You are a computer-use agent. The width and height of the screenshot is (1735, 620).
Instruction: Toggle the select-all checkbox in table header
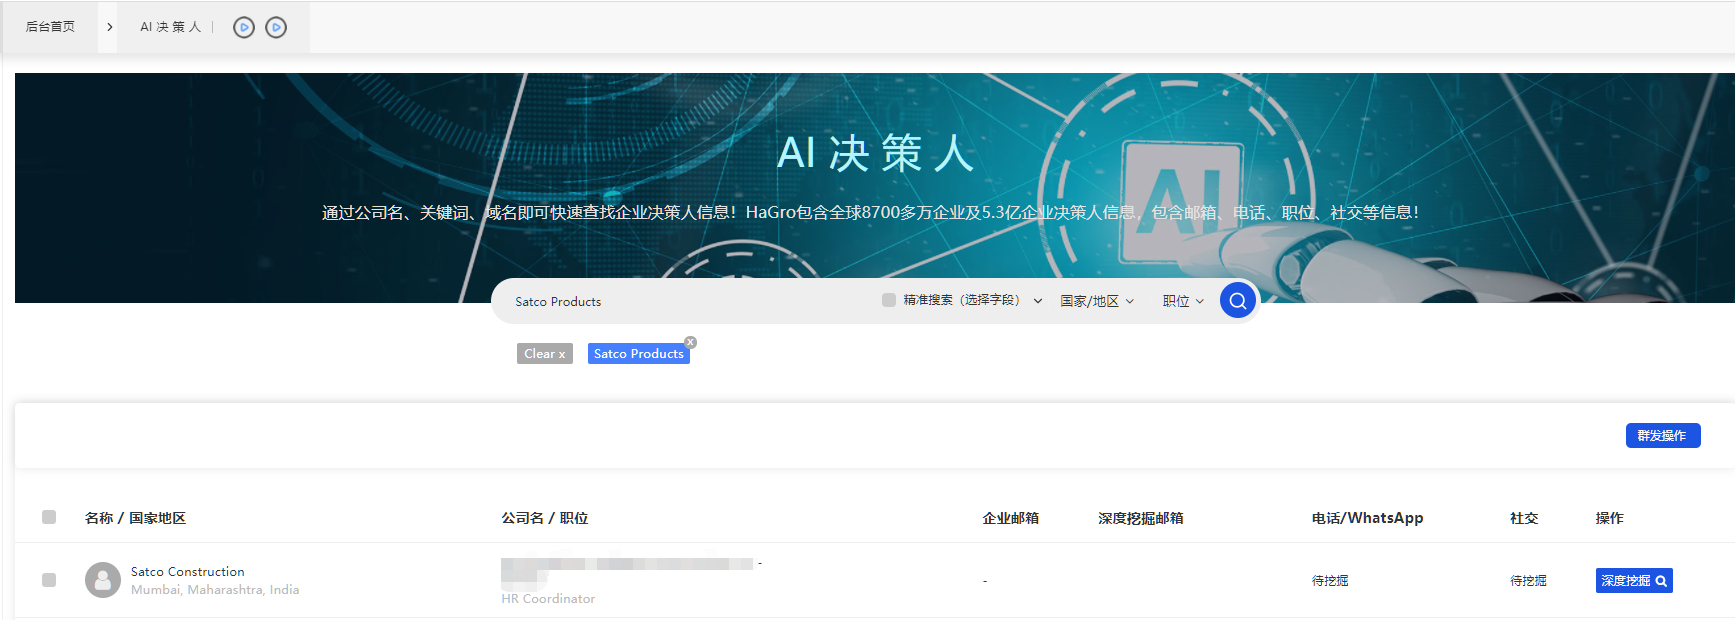pos(49,517)
